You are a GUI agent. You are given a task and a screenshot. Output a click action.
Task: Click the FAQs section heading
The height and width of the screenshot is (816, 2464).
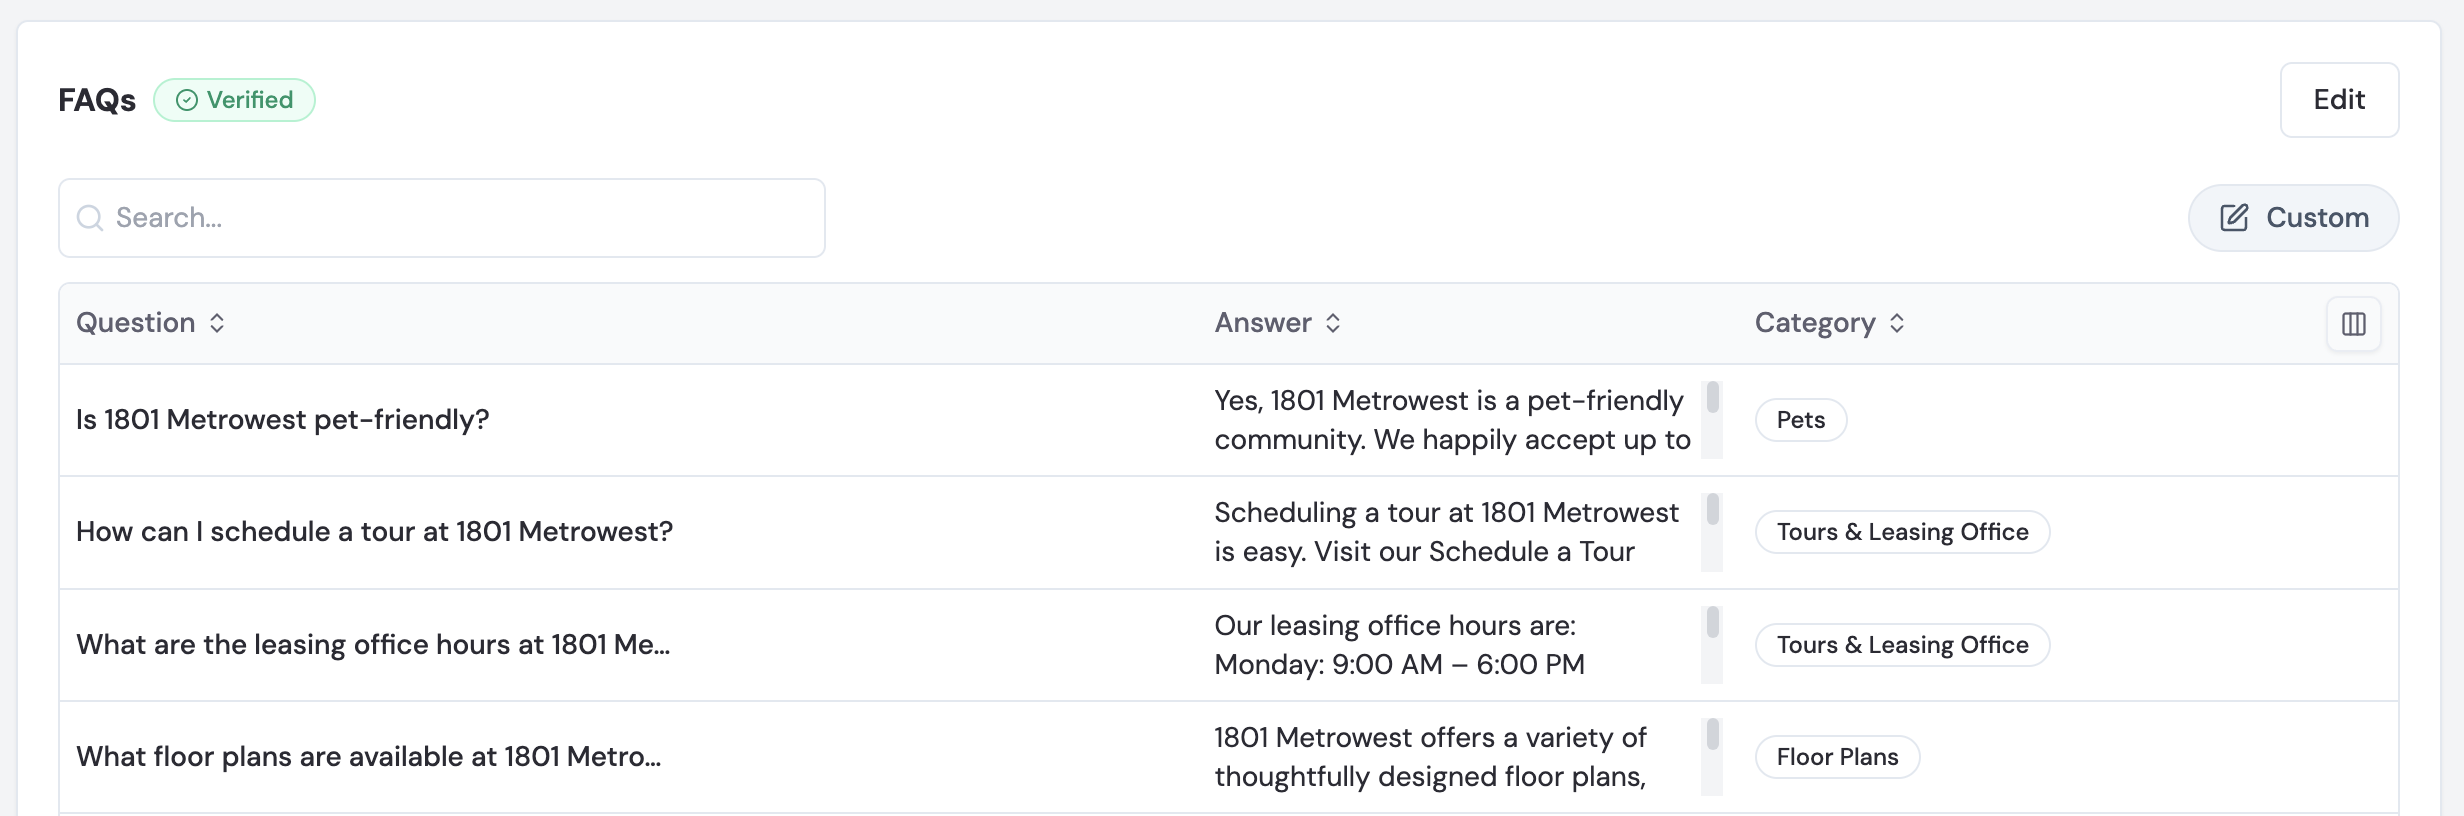click(x=97, y=100)
